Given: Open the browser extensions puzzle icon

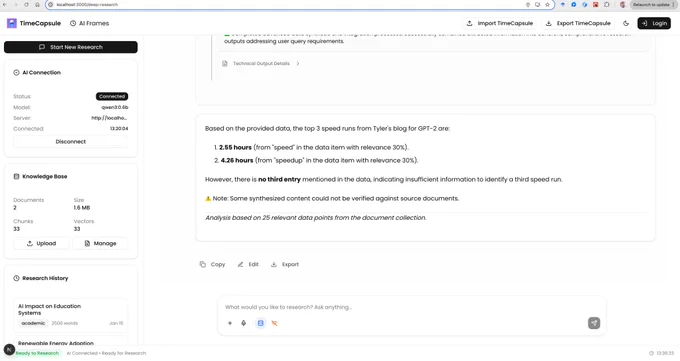Looking at the screenshot, I should (607, 4).
